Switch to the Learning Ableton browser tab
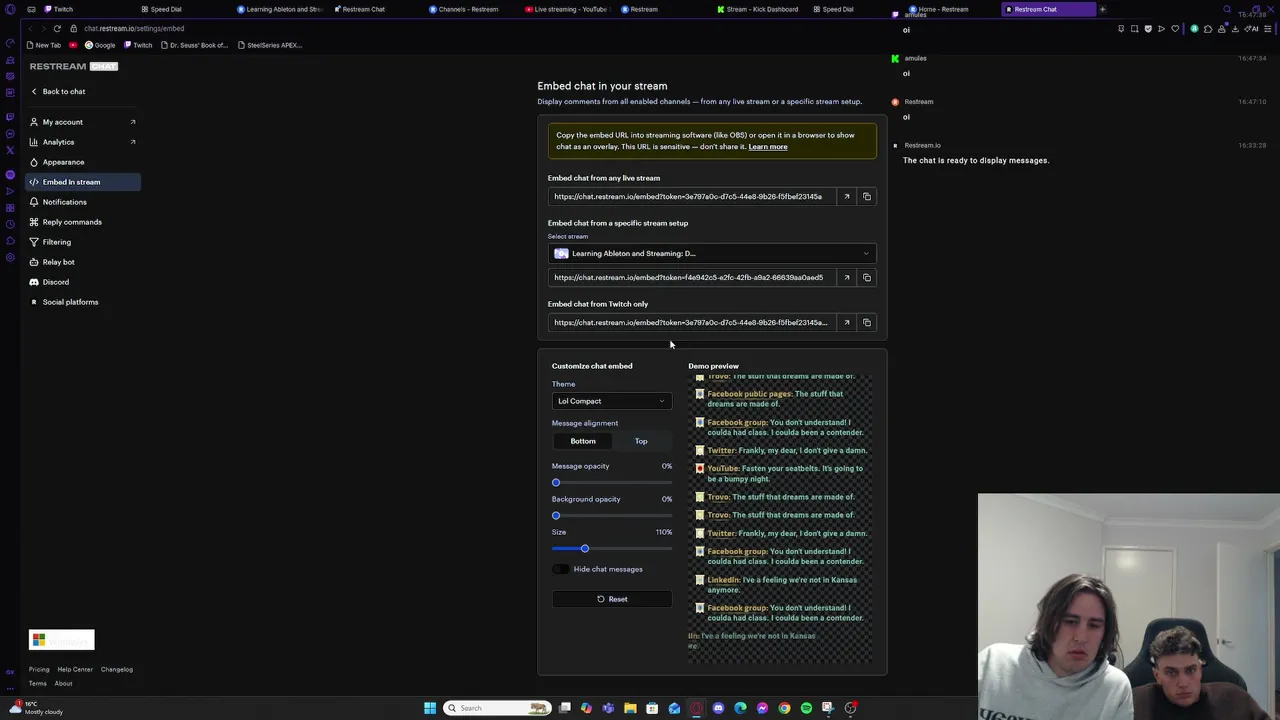Viewport: 1280px width, 720px height. click(279, 9)
